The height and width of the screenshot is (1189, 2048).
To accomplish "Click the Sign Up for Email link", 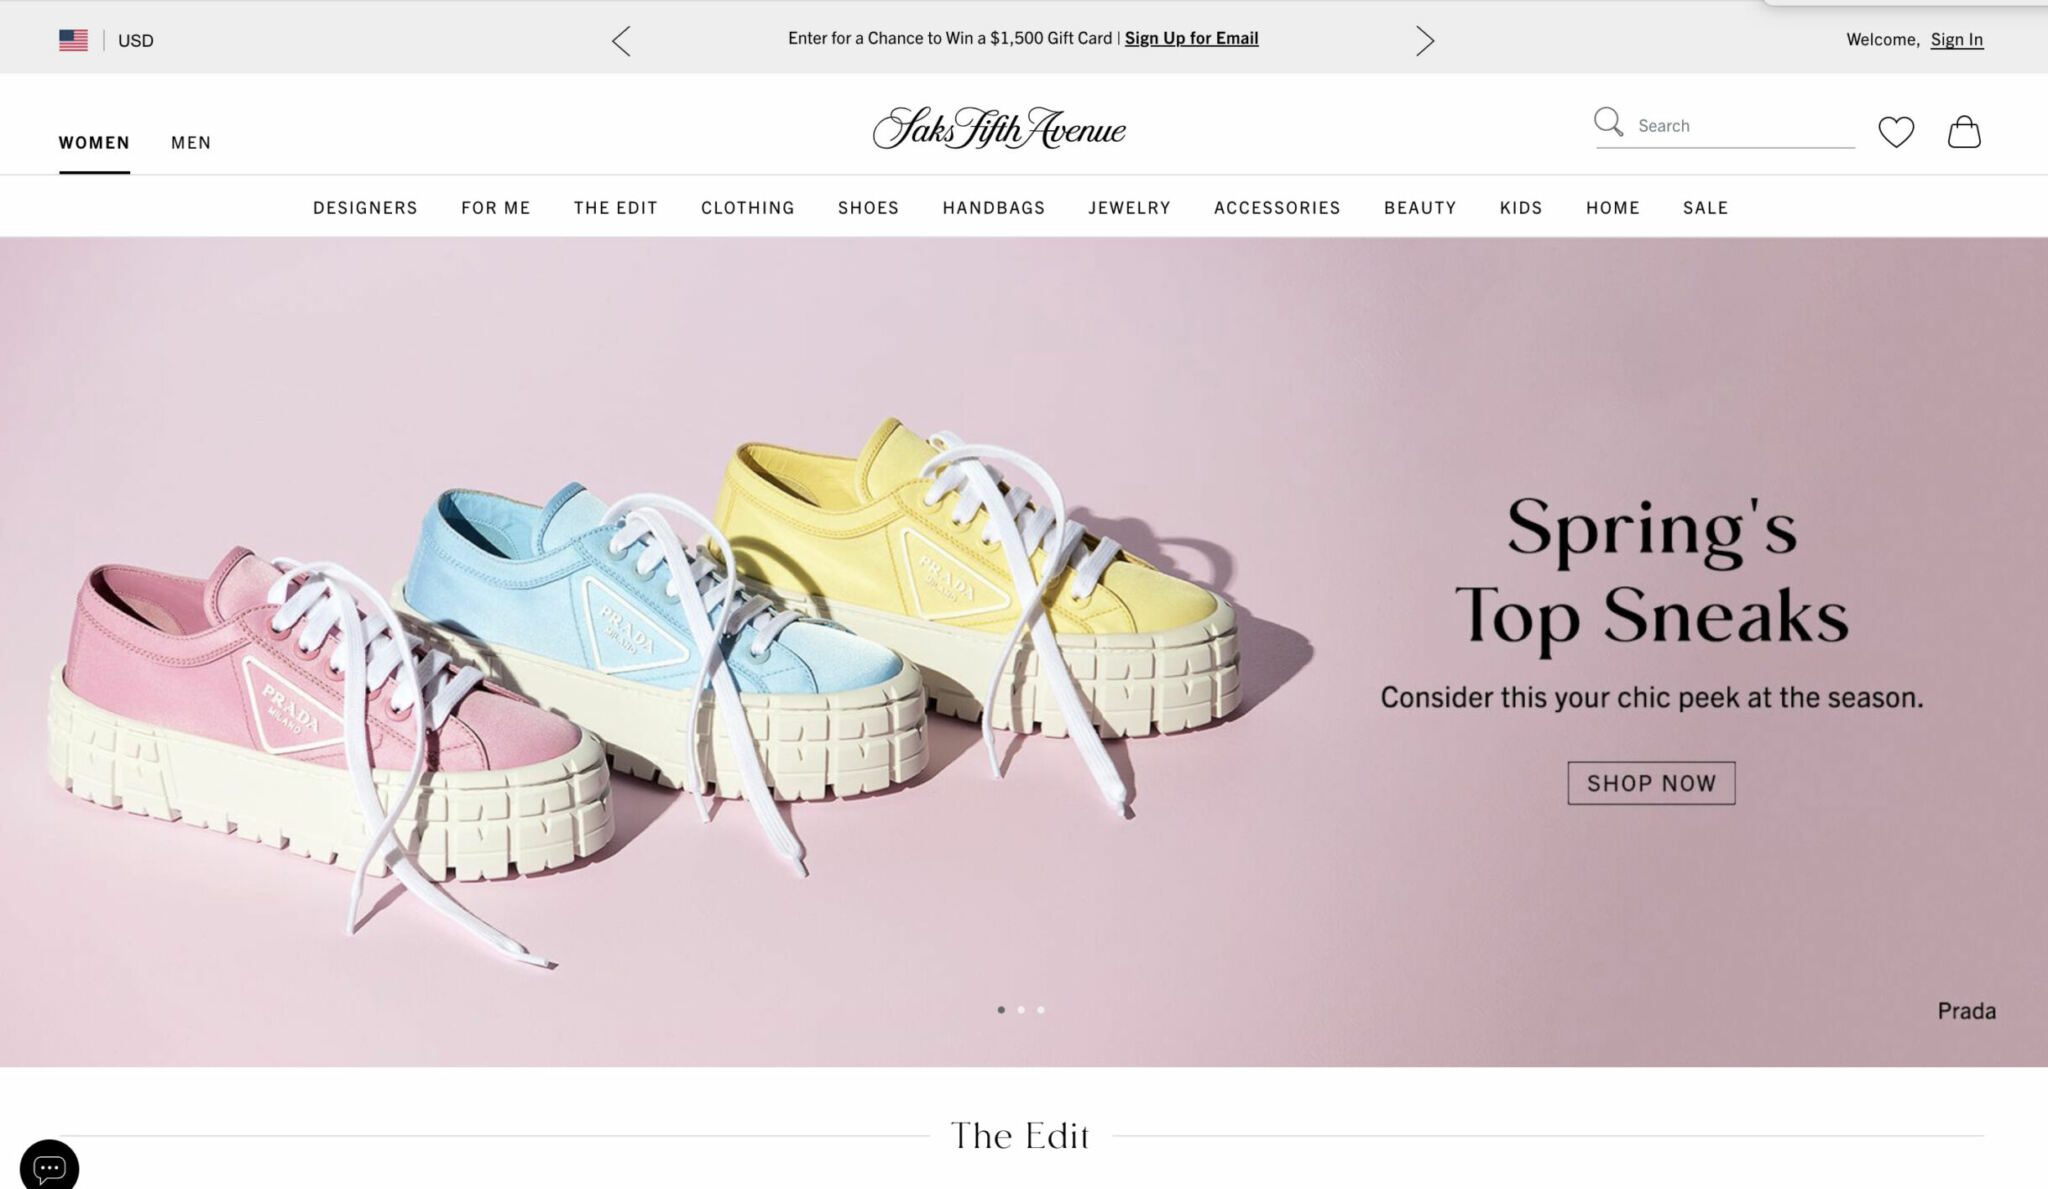I will [1191, 38].
